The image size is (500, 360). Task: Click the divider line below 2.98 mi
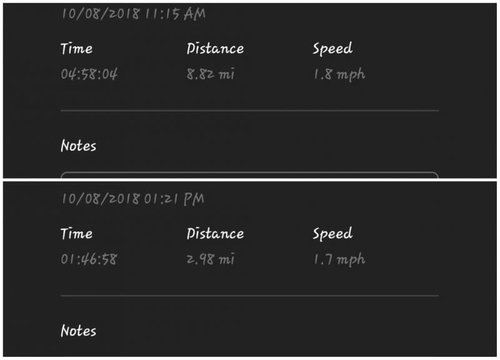click(x=250, y=295)
